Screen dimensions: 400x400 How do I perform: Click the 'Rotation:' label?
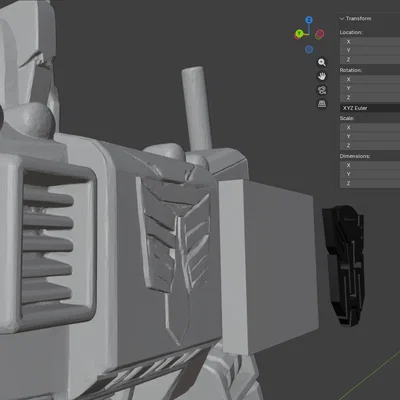point(351,70)
